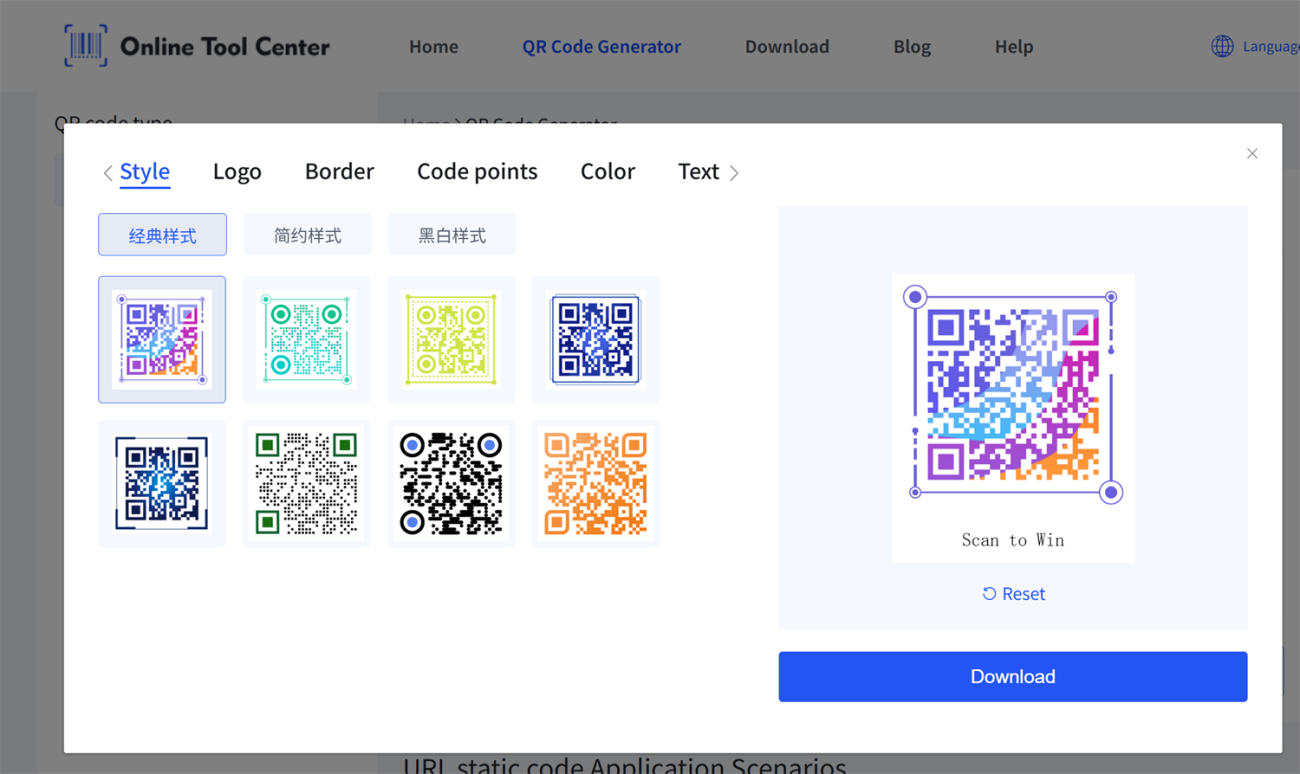Screen dimensions: 1300x774
Task: Go to the Color tab
Action: (x=607, y=172)
